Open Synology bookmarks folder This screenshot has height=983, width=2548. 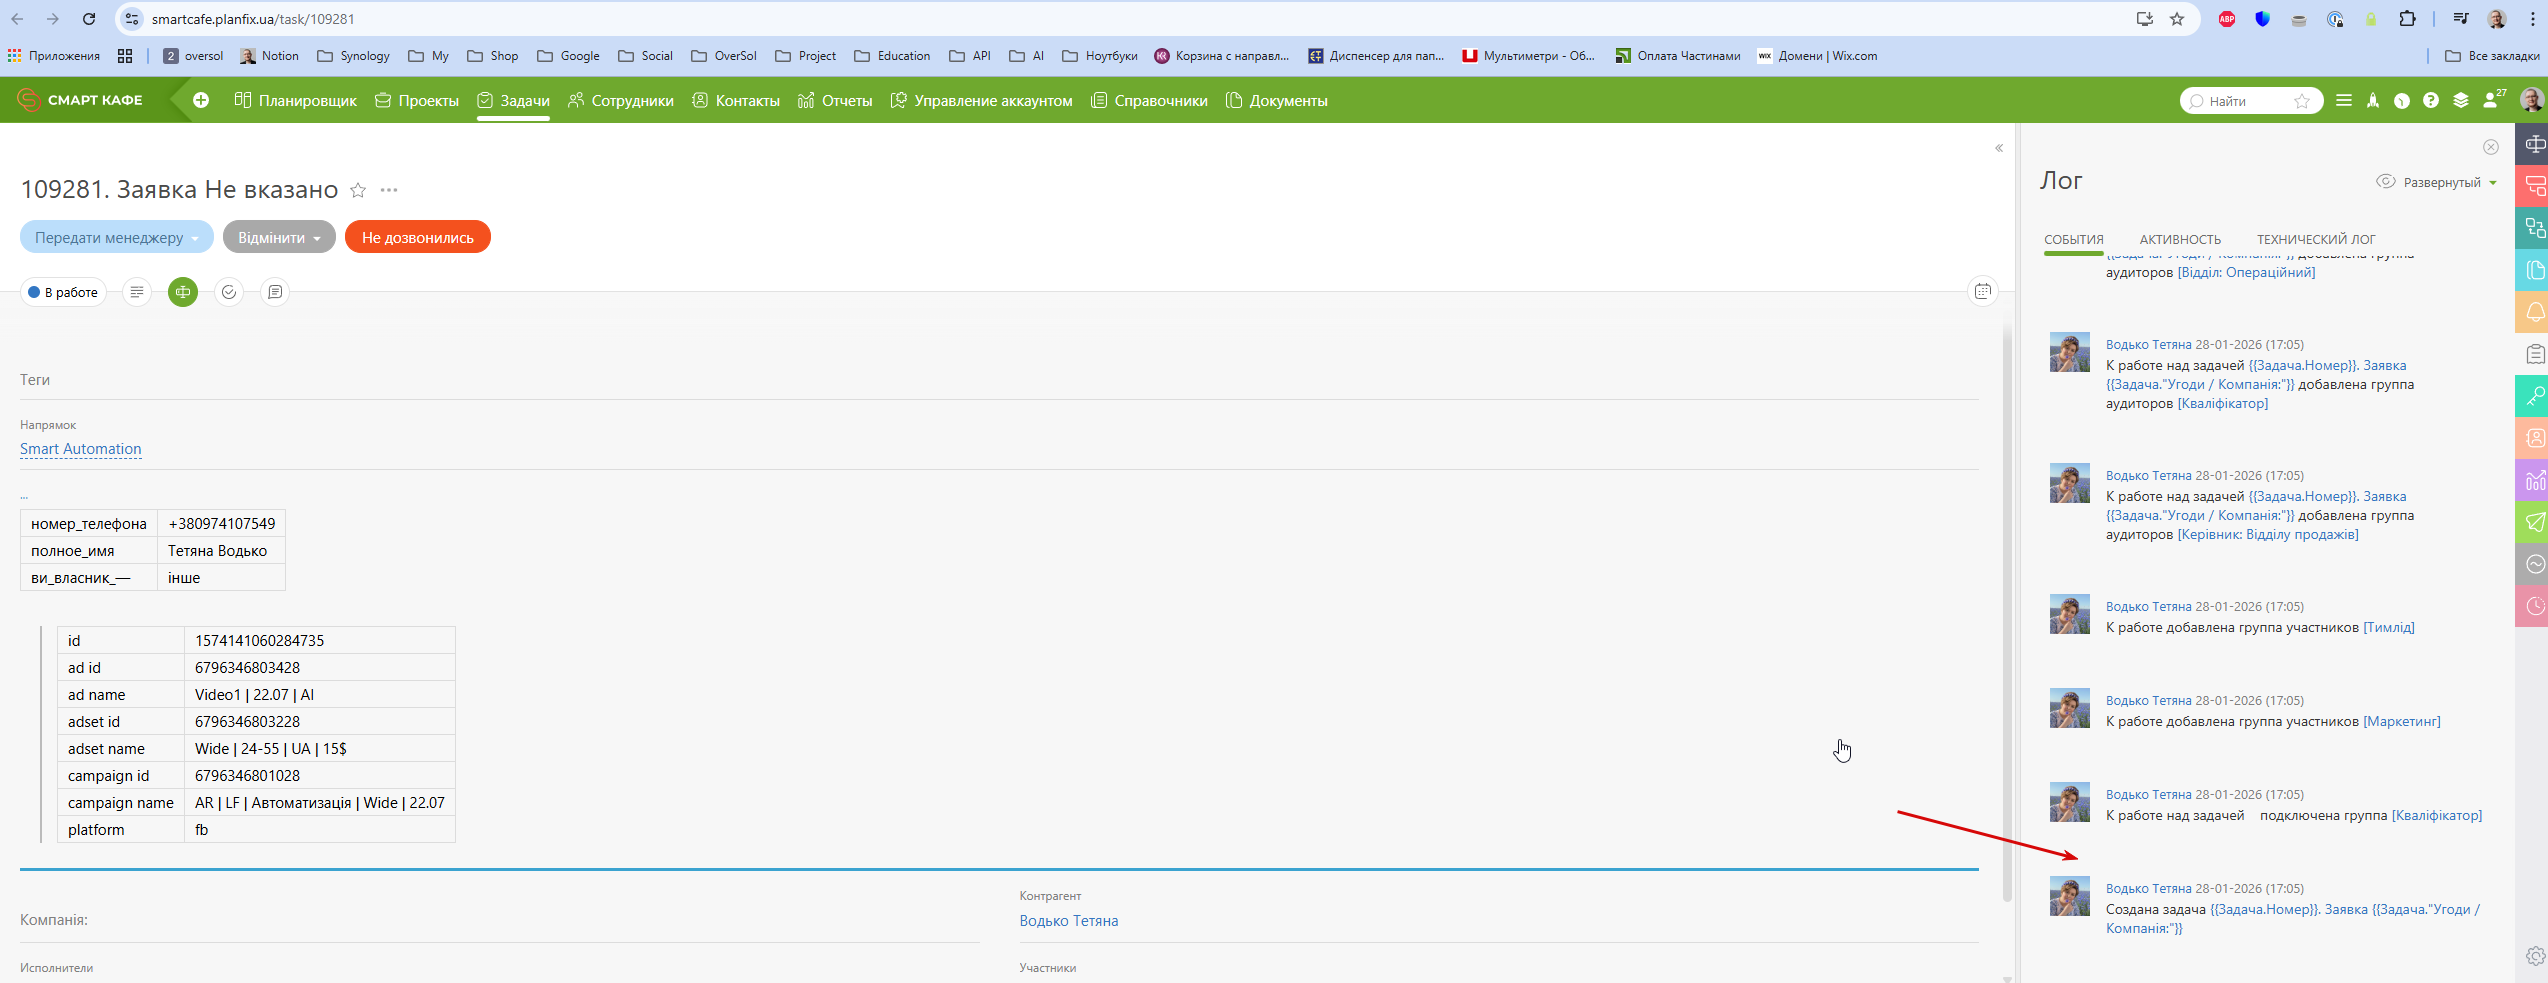[x=353, y=56]
